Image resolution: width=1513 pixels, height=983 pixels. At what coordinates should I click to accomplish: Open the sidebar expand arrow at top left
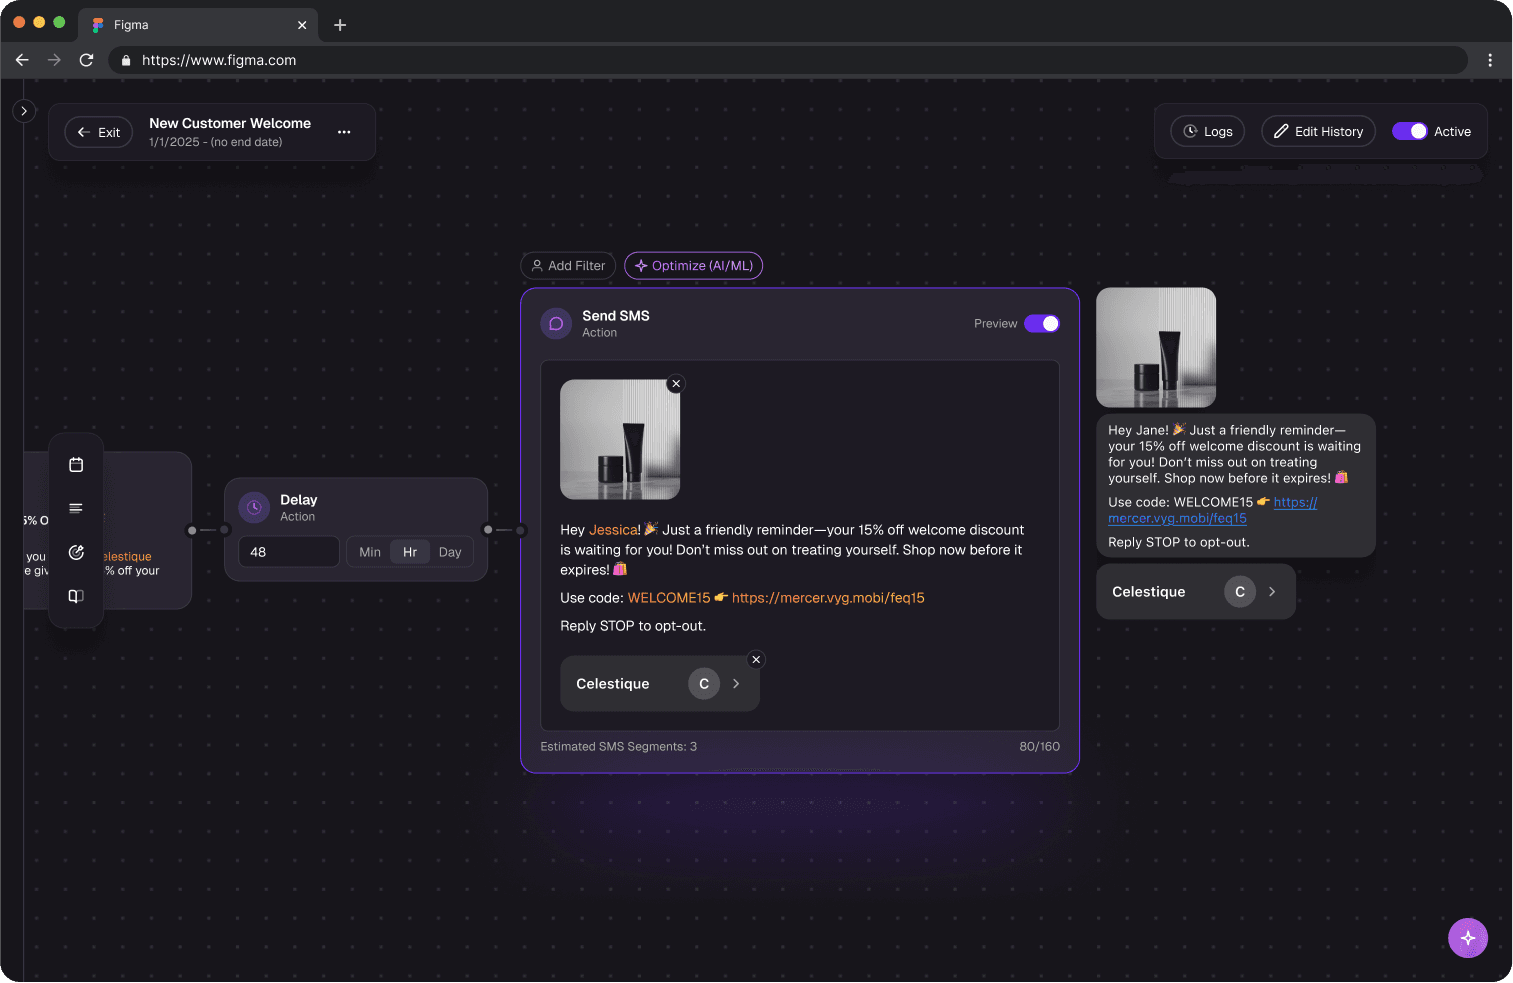(23, 110)
